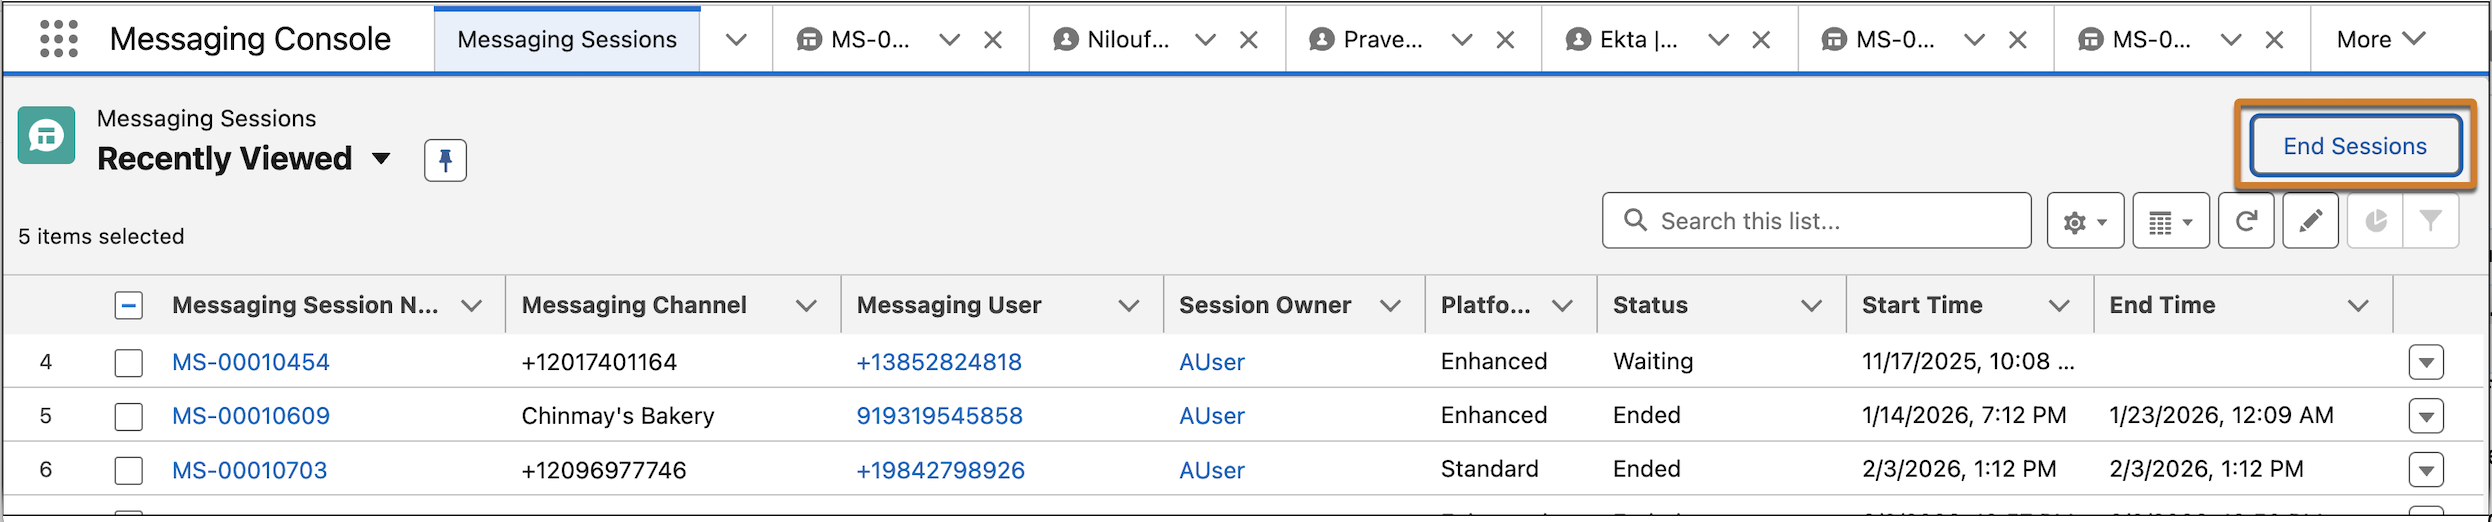Open the Nilouf... tab chevron menu
Screen dimensions: 2492x522
1205,40
